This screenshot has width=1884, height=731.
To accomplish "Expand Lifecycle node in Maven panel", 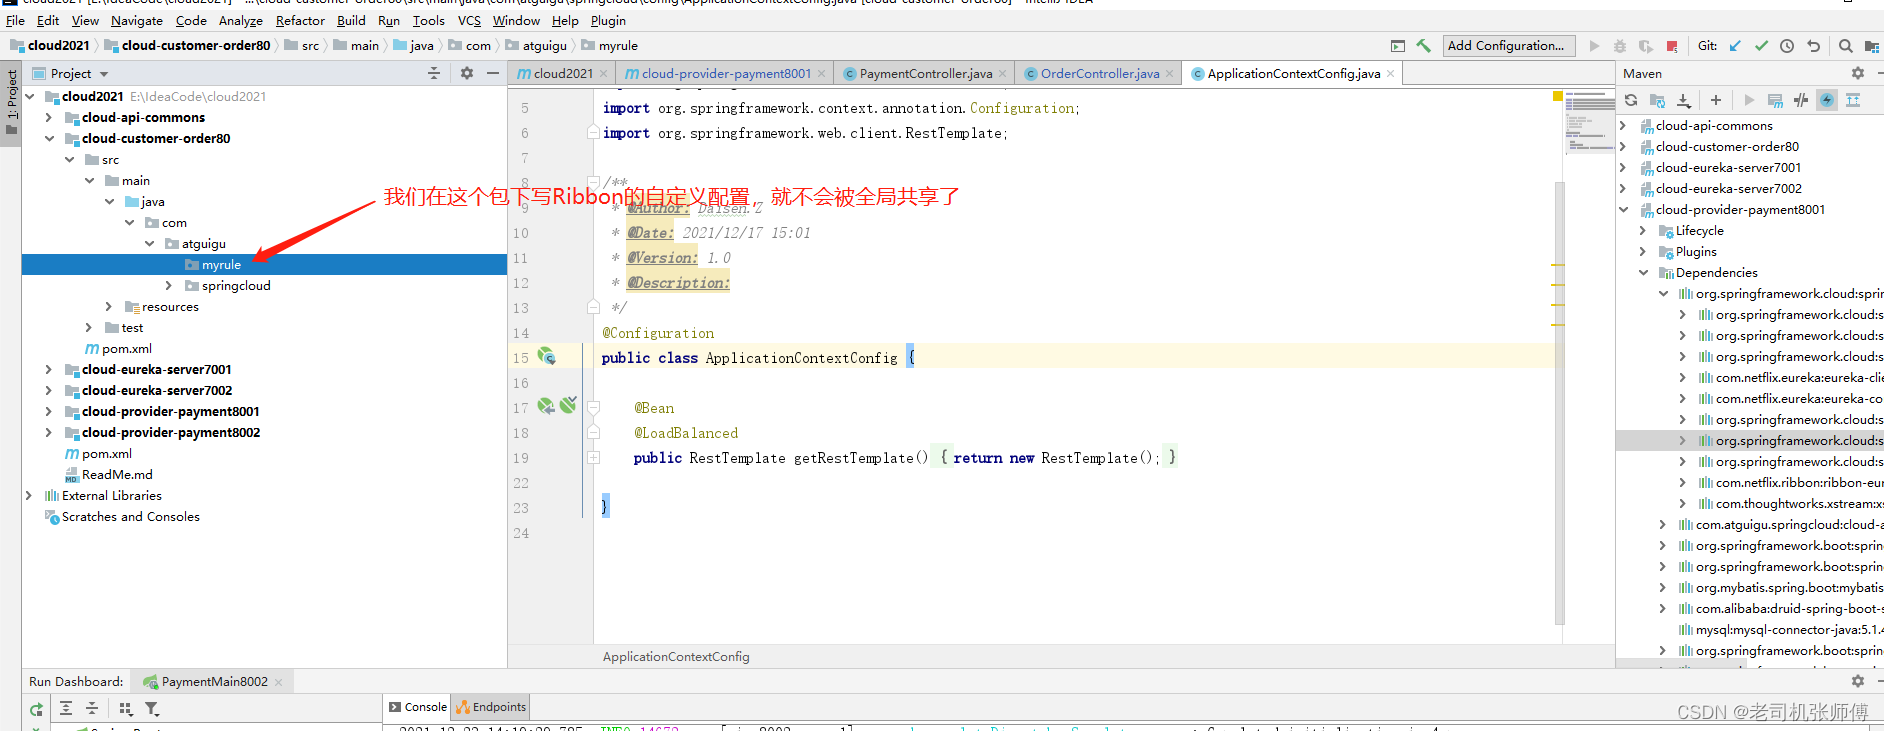I will 1643,231.
